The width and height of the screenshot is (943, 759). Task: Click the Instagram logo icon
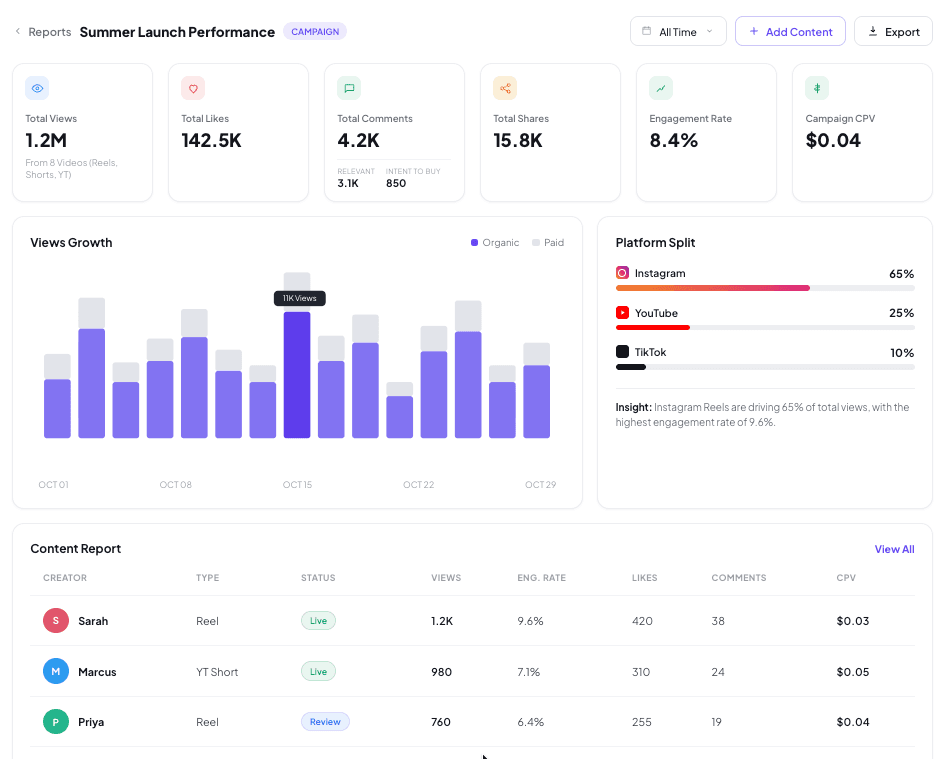pyautogui.click(x=622, y=273)
